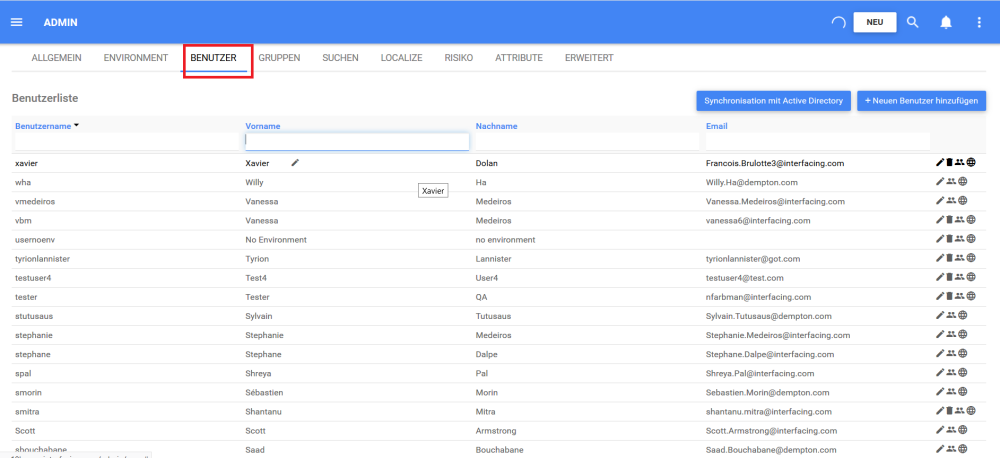Focus the Nachname filter field

click(x=587, y=142)
